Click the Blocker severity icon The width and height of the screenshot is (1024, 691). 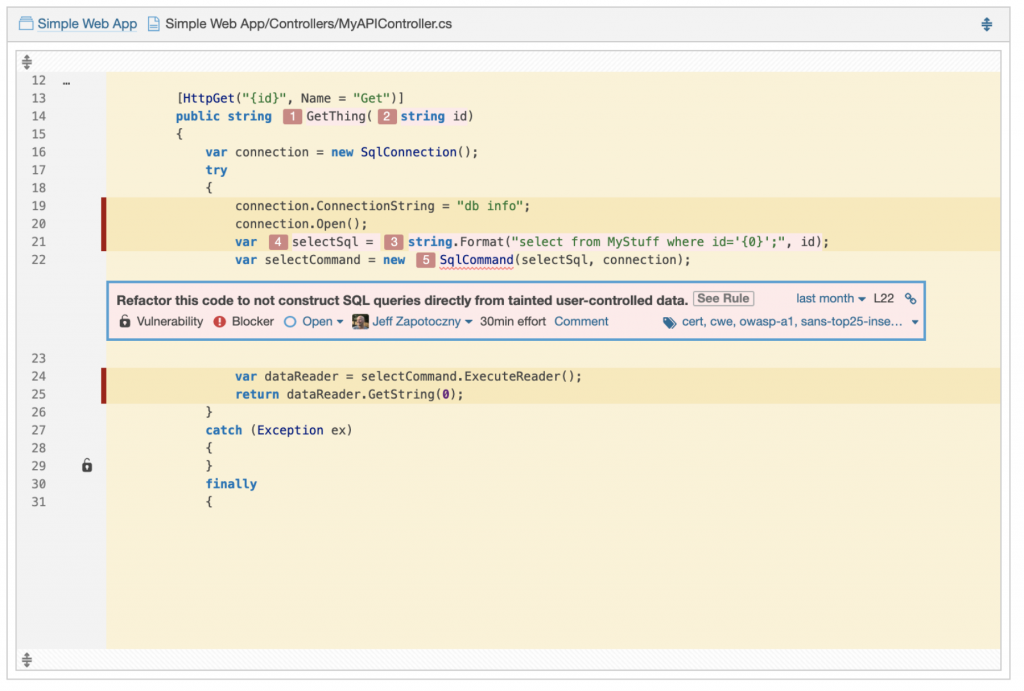tap(220, 322)
